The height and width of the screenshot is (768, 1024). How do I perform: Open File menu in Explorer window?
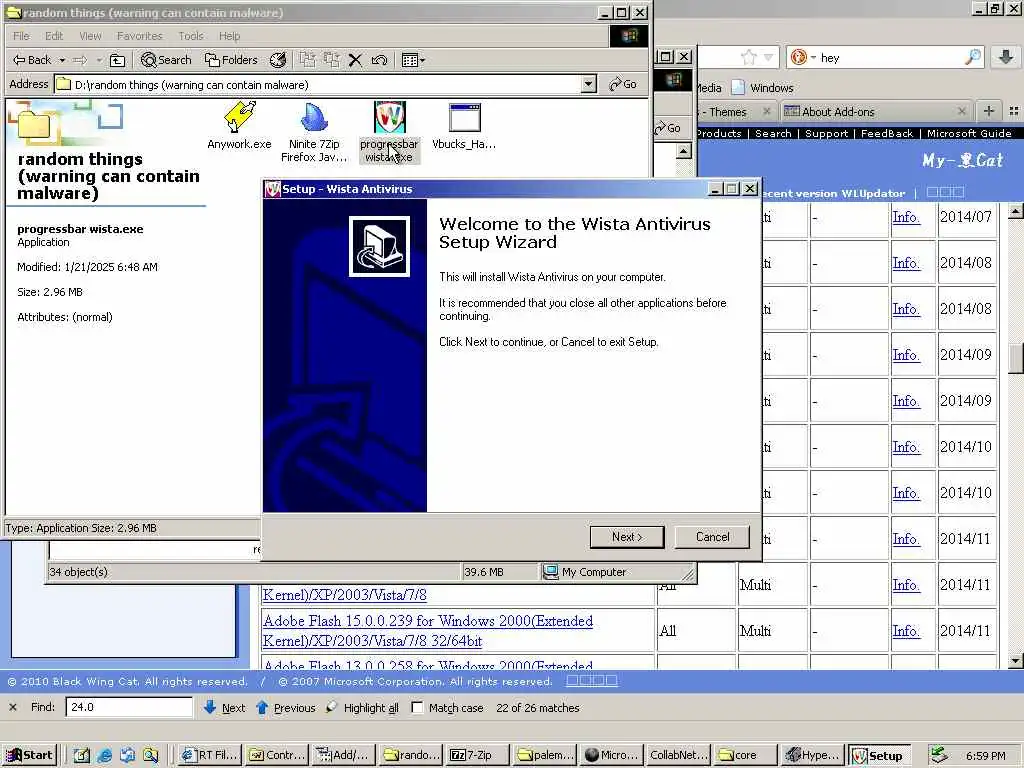(x=21, y=36)
